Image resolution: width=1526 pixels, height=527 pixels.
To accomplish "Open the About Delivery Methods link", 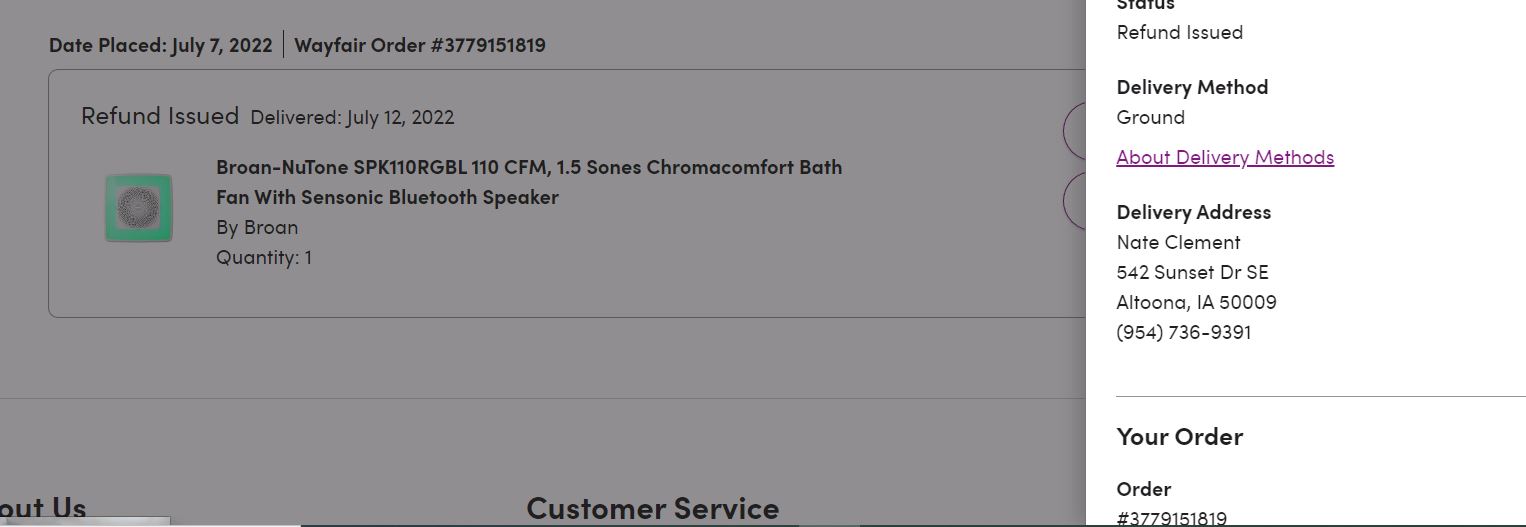I will click(x=1225, y=157).
